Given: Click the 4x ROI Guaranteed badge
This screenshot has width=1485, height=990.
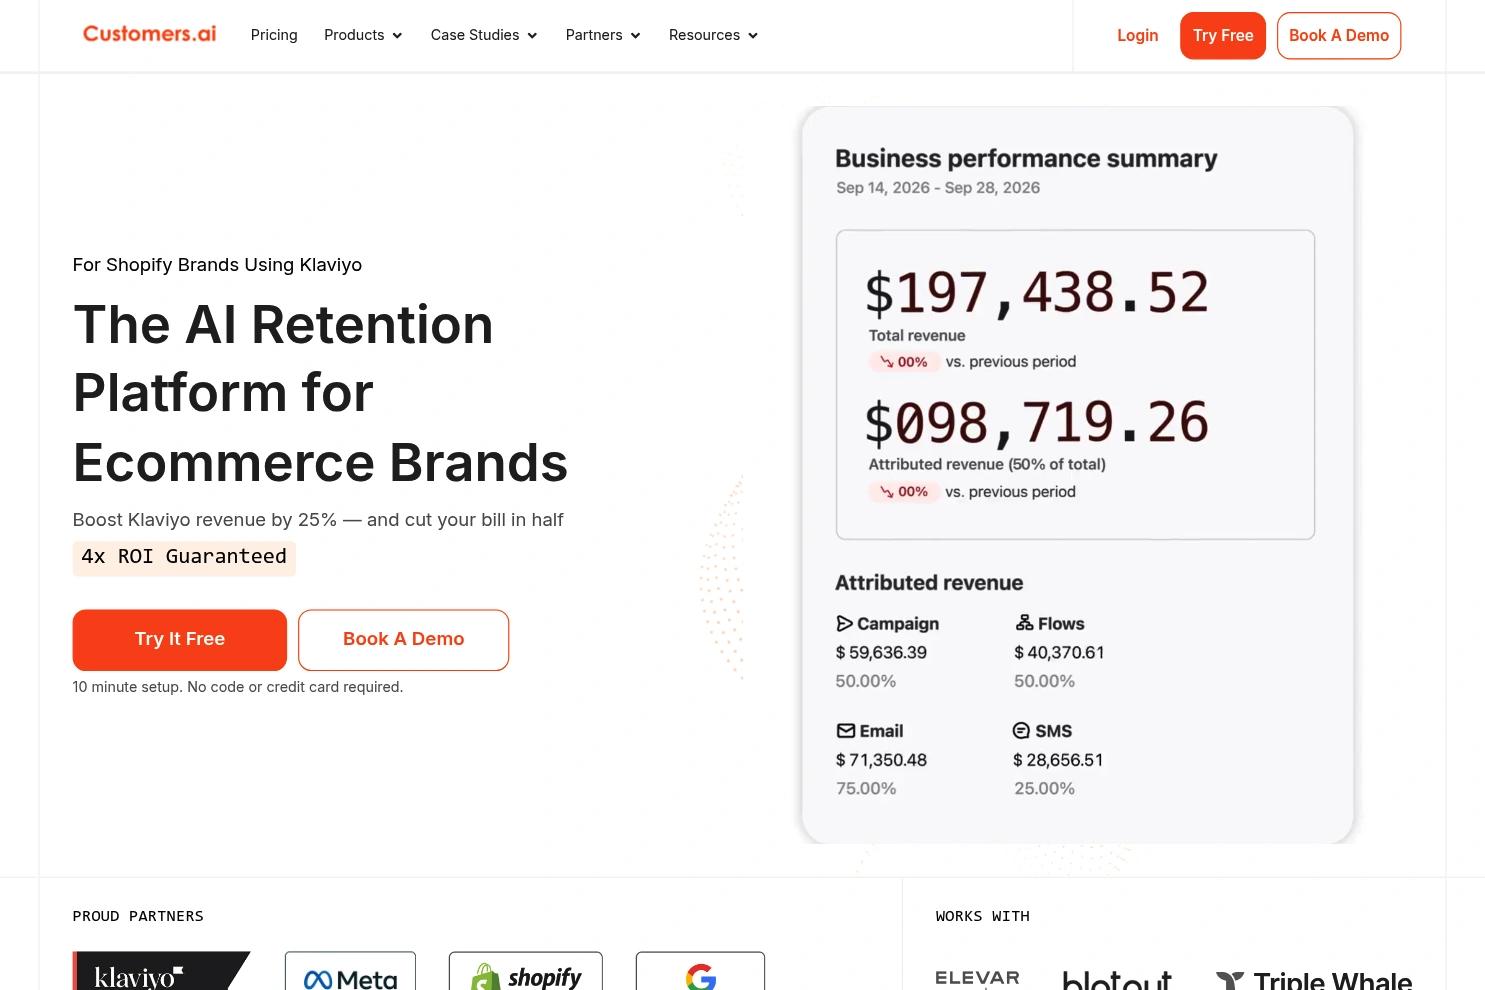Looking at the screenshot, I should (184, 557).
